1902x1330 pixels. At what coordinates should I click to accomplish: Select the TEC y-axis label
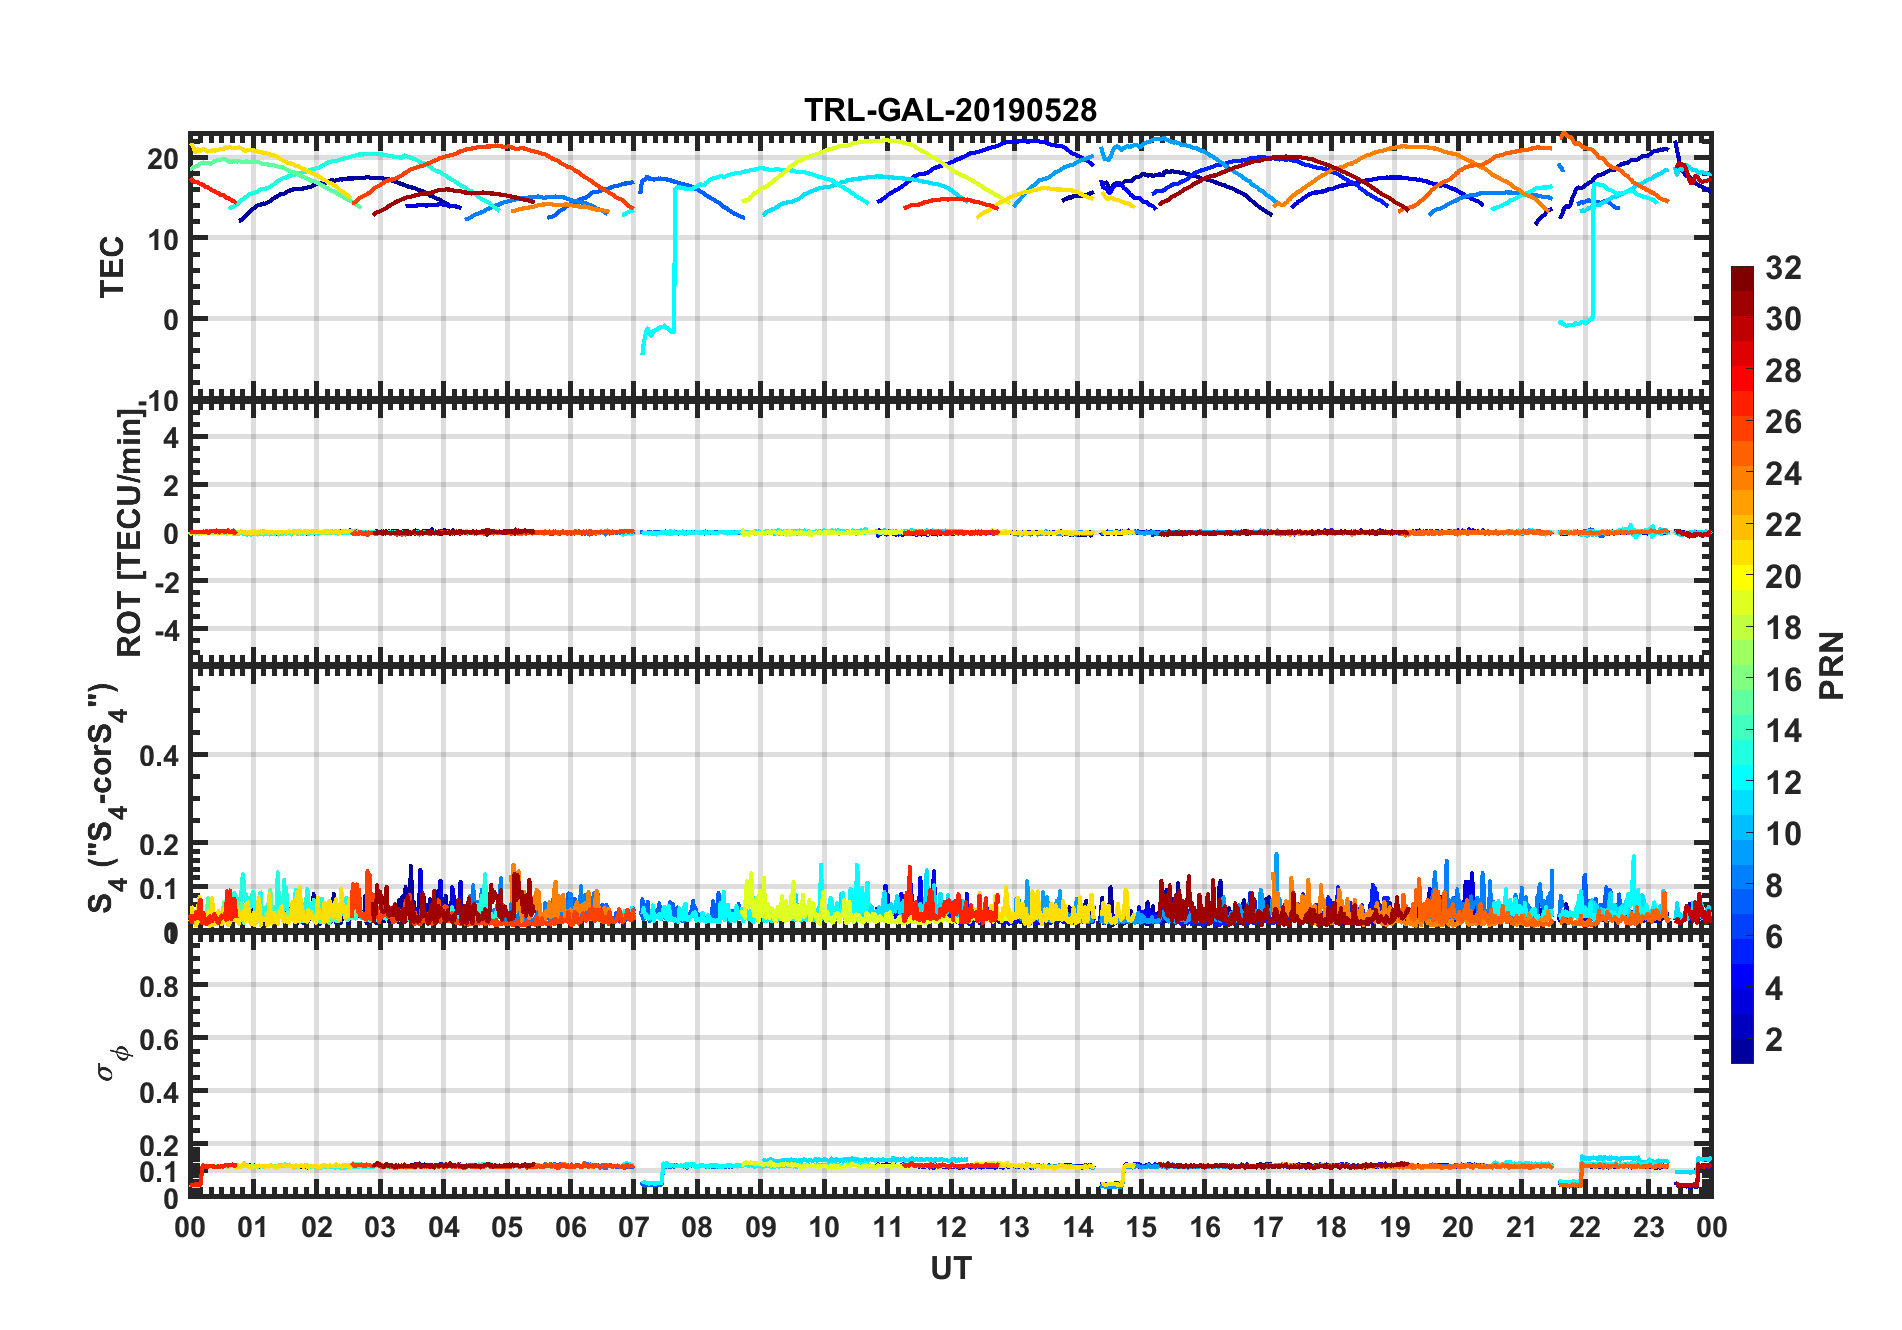tap(112, 266)
